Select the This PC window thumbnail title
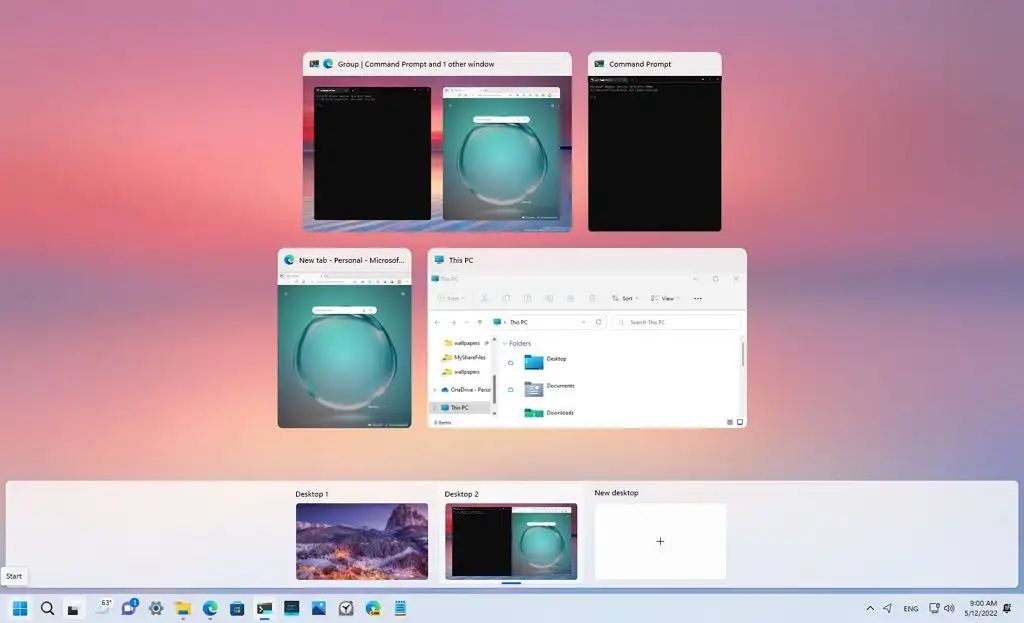 click(x=461, y=260)
